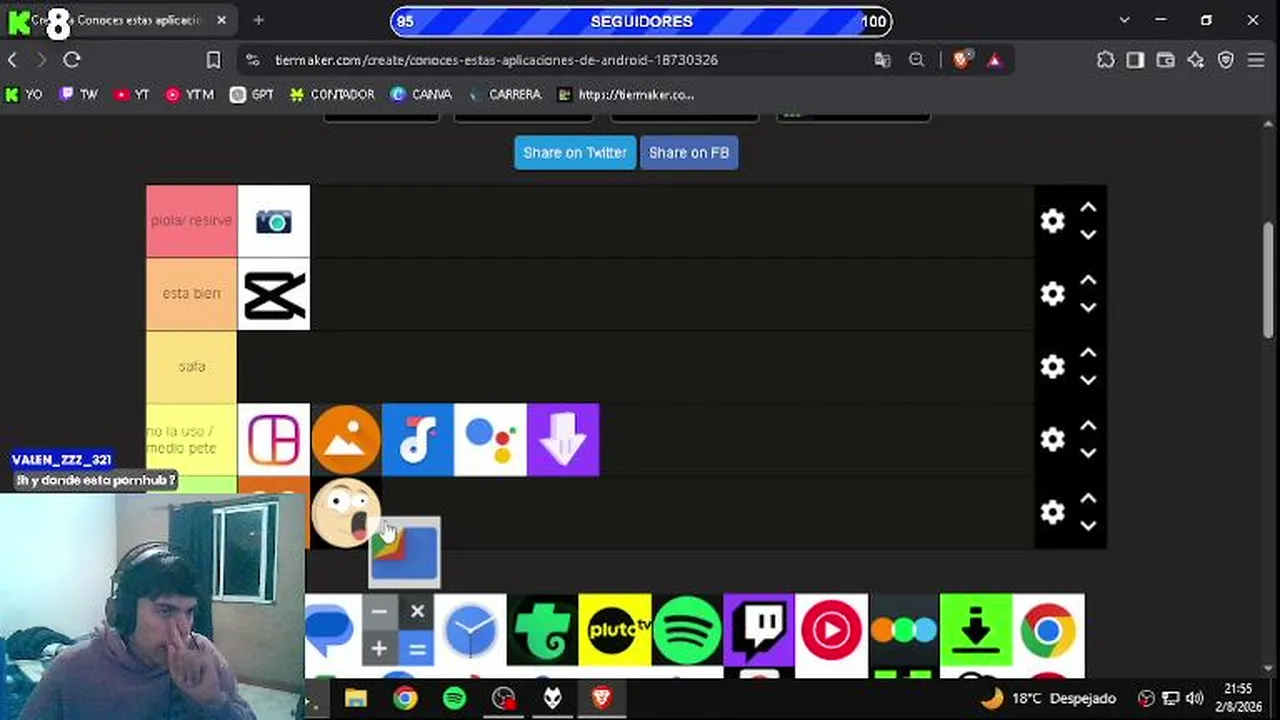Select the pink layout grid app icon
Screen dimensions: 1280x720
[274, 440]
